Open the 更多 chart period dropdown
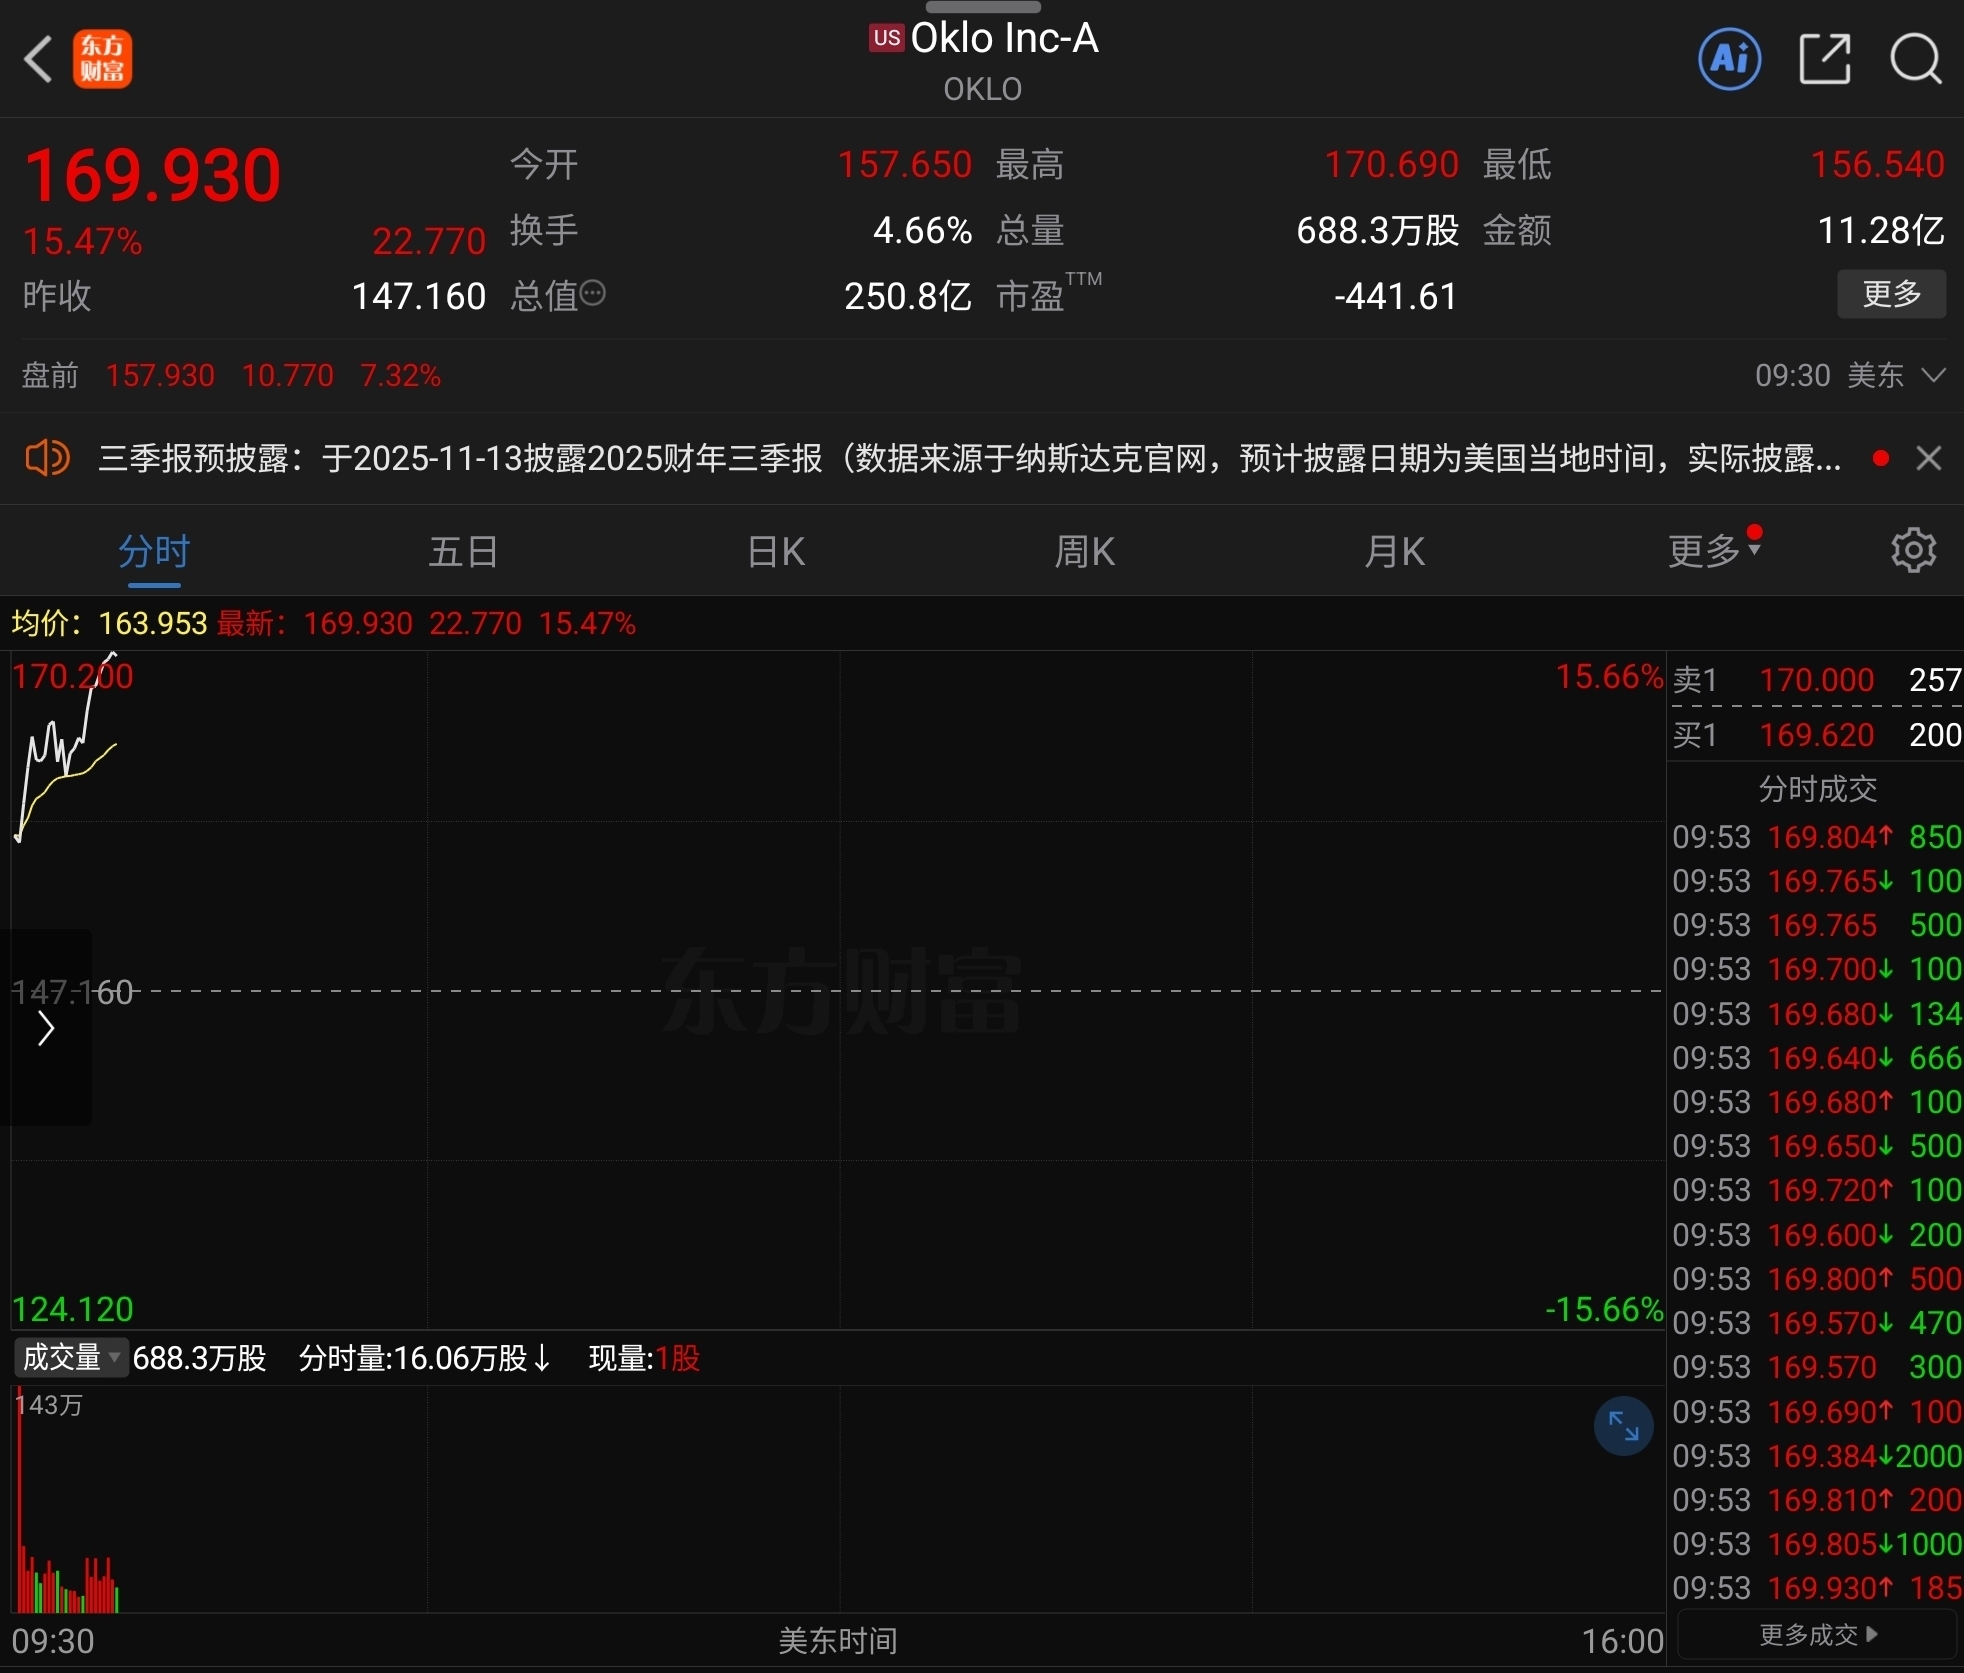 1713,550
